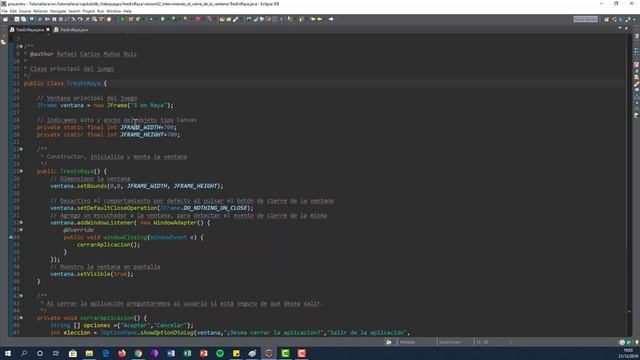The height and width of the screenshot is (360, 640).
Task: Open Spotify from the taskbar
Action: pyautogui.click(x=220, y=353)
